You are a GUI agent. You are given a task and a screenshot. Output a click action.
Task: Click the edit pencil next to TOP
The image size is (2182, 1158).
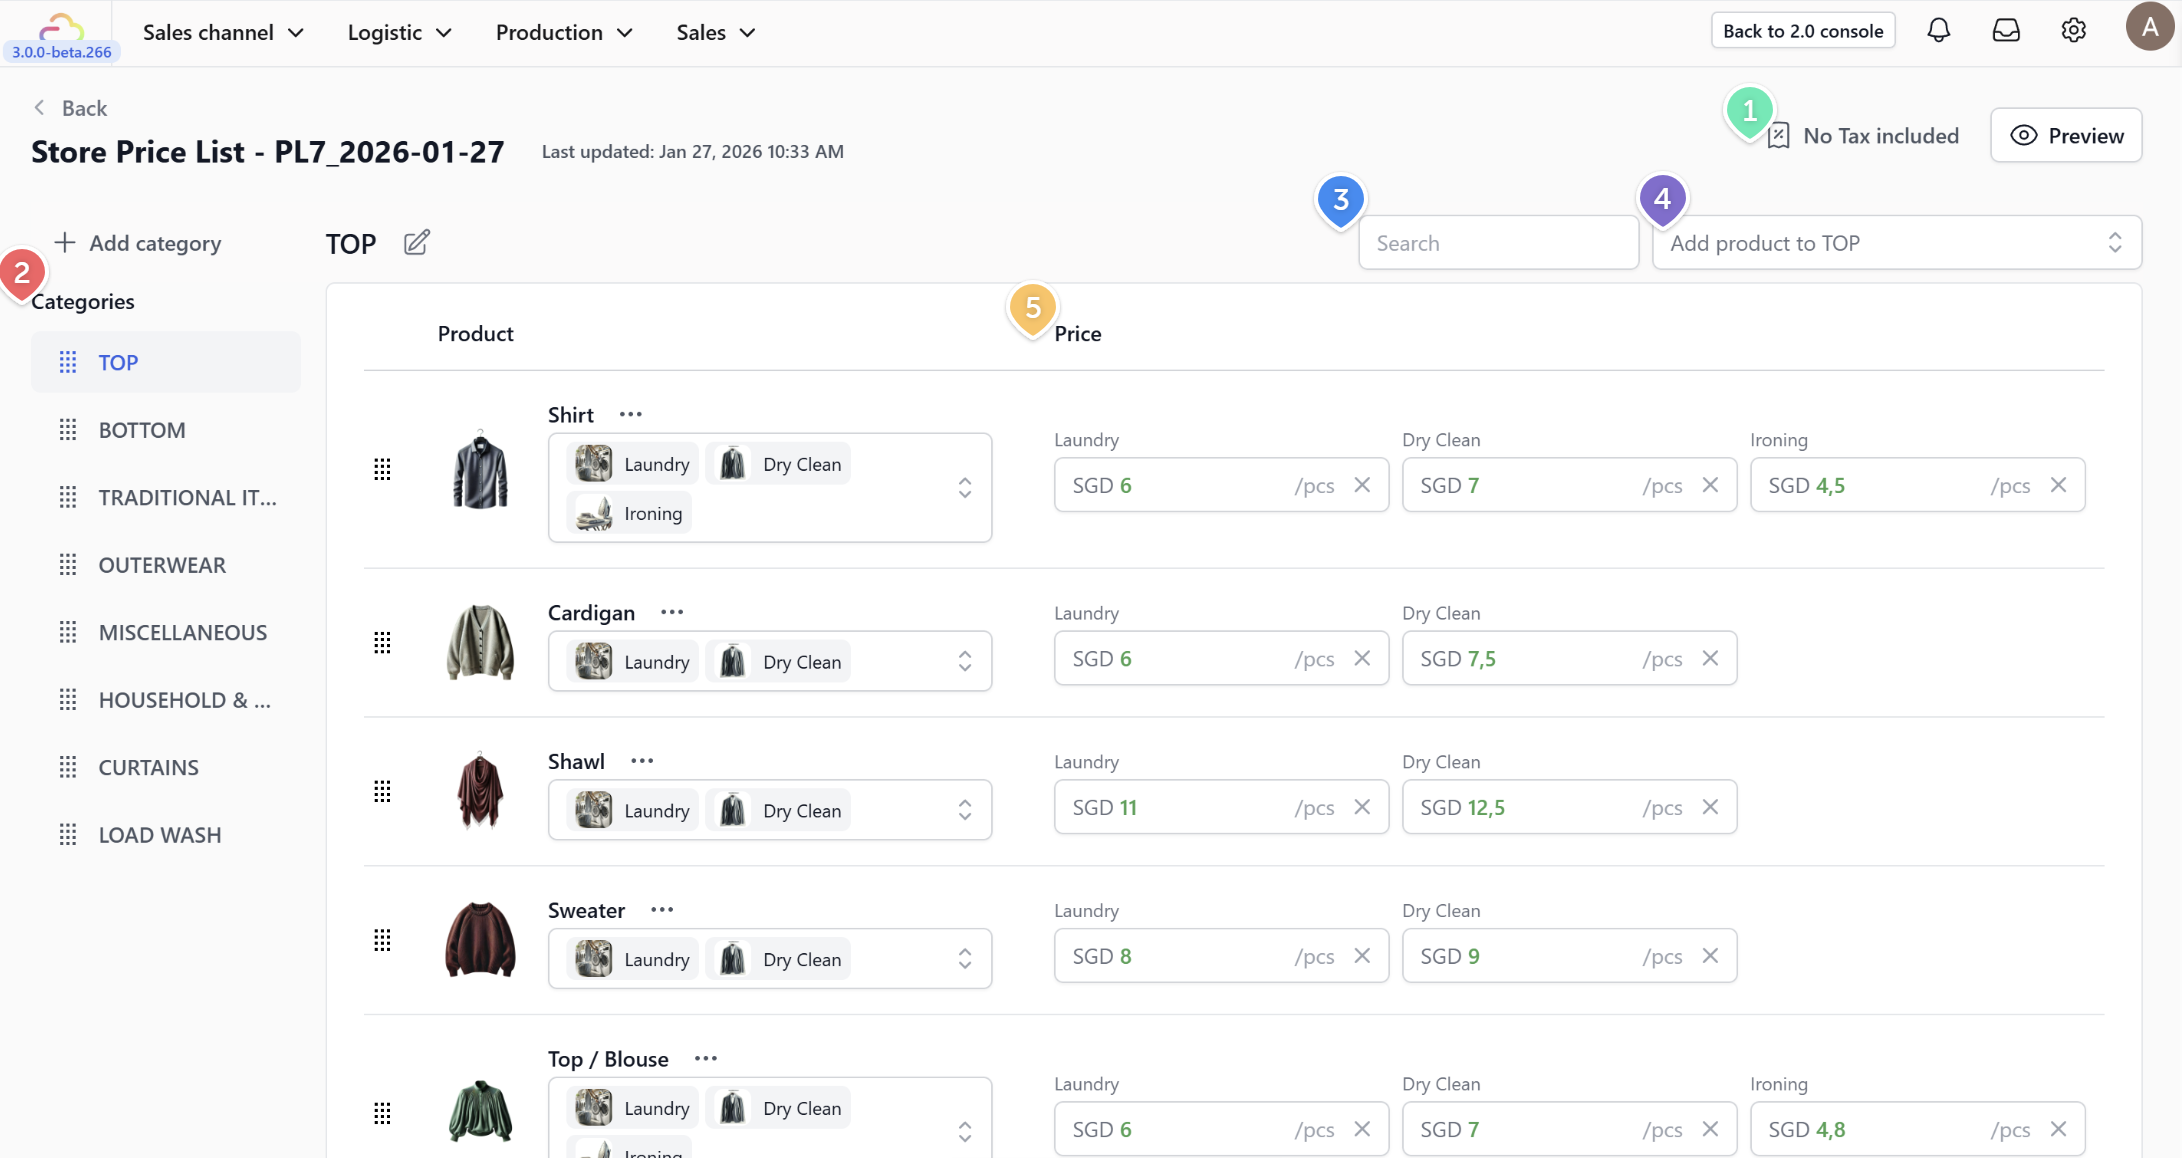pyautogui.click(x=417, y=243)
